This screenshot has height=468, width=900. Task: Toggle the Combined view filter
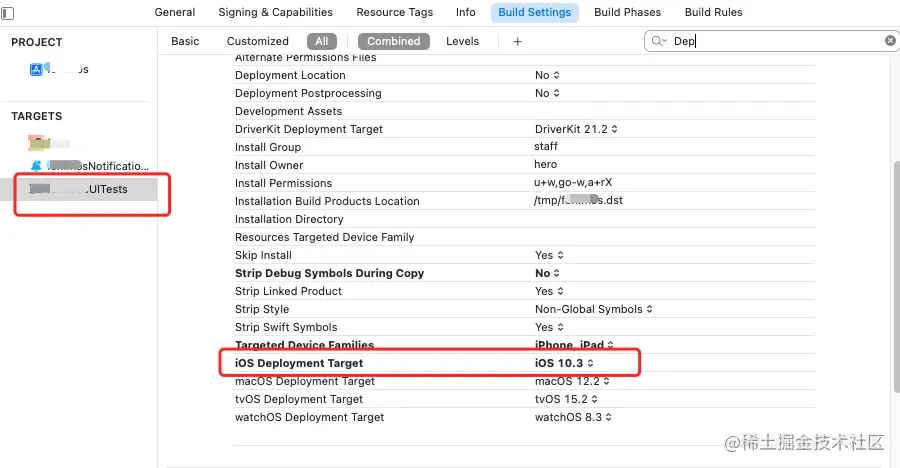[x=393, y=41]
